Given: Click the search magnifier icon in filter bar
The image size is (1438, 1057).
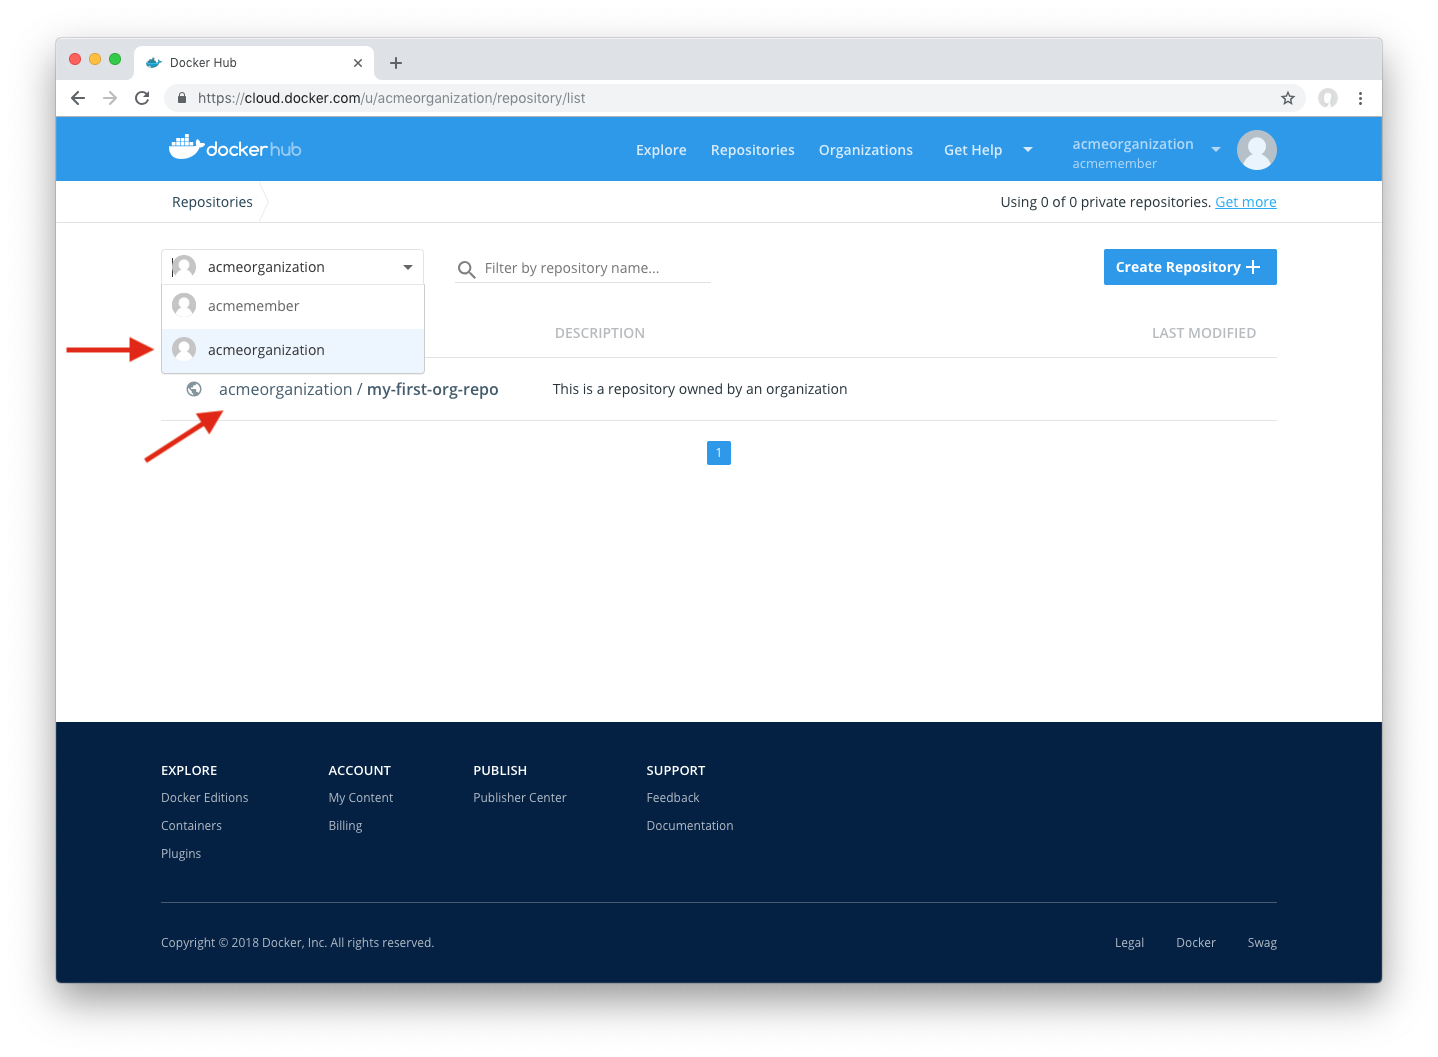Looking at the screenshot, I should pos(466,269).
